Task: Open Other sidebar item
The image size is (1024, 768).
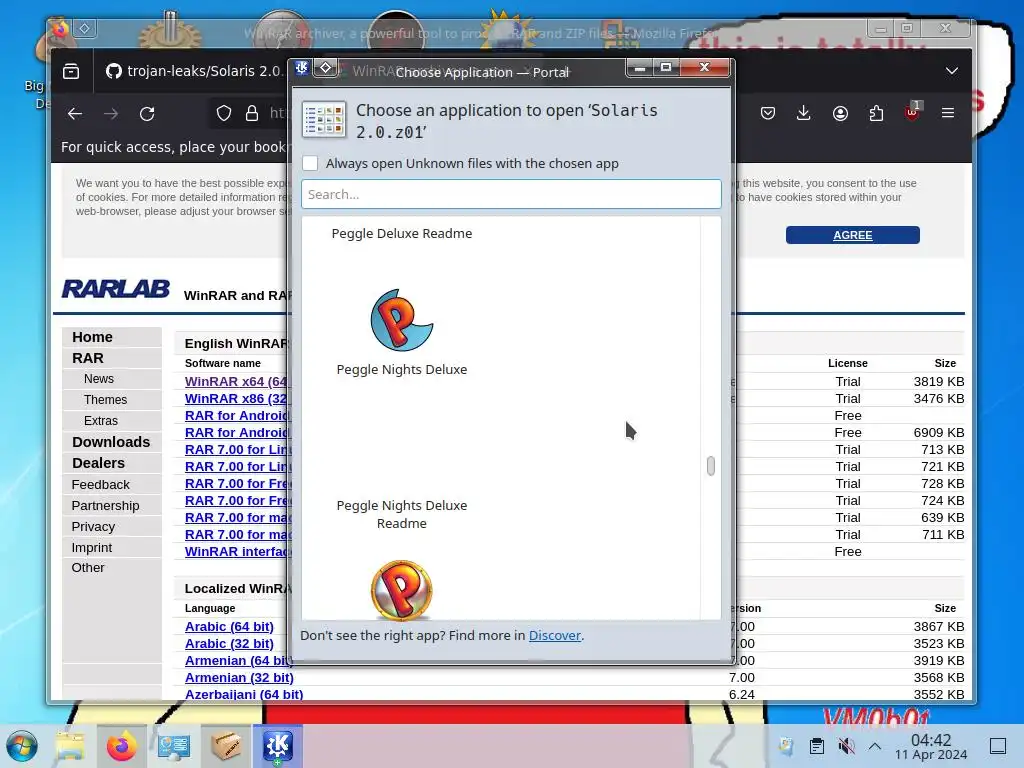Action: [88, 568]
